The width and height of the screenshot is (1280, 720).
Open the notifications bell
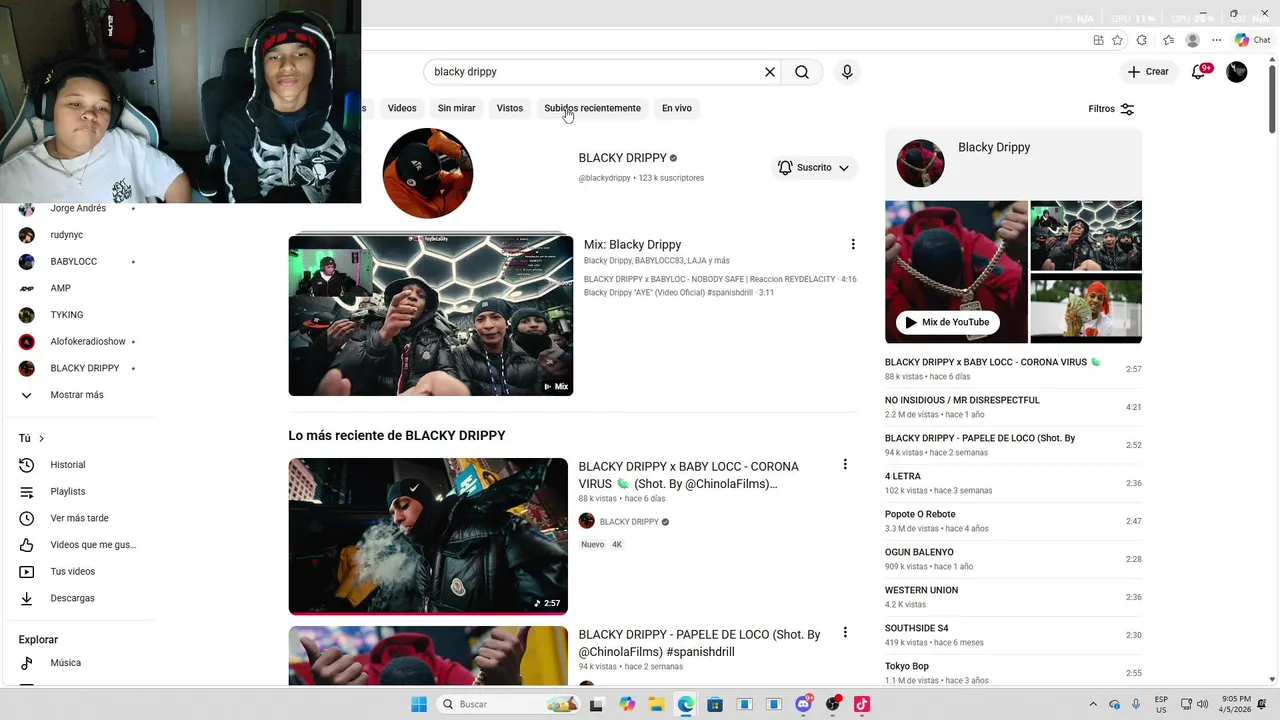click(x=1199, y=72)
